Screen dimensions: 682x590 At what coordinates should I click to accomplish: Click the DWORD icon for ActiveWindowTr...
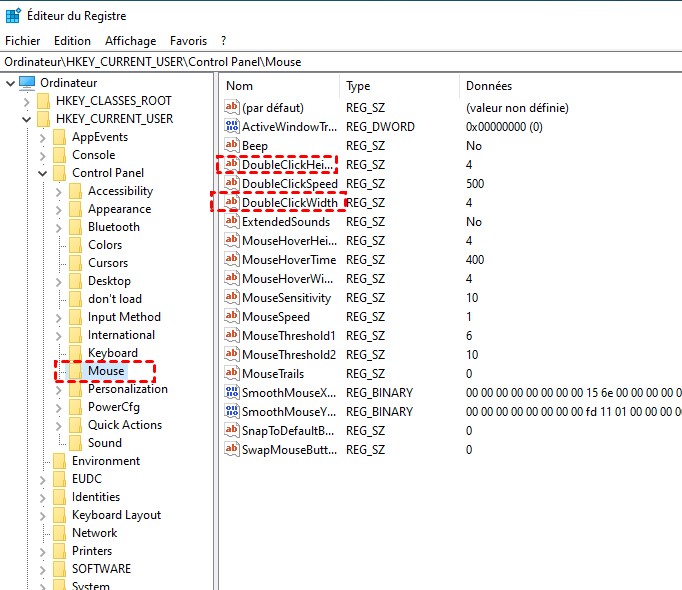(231, 126)
